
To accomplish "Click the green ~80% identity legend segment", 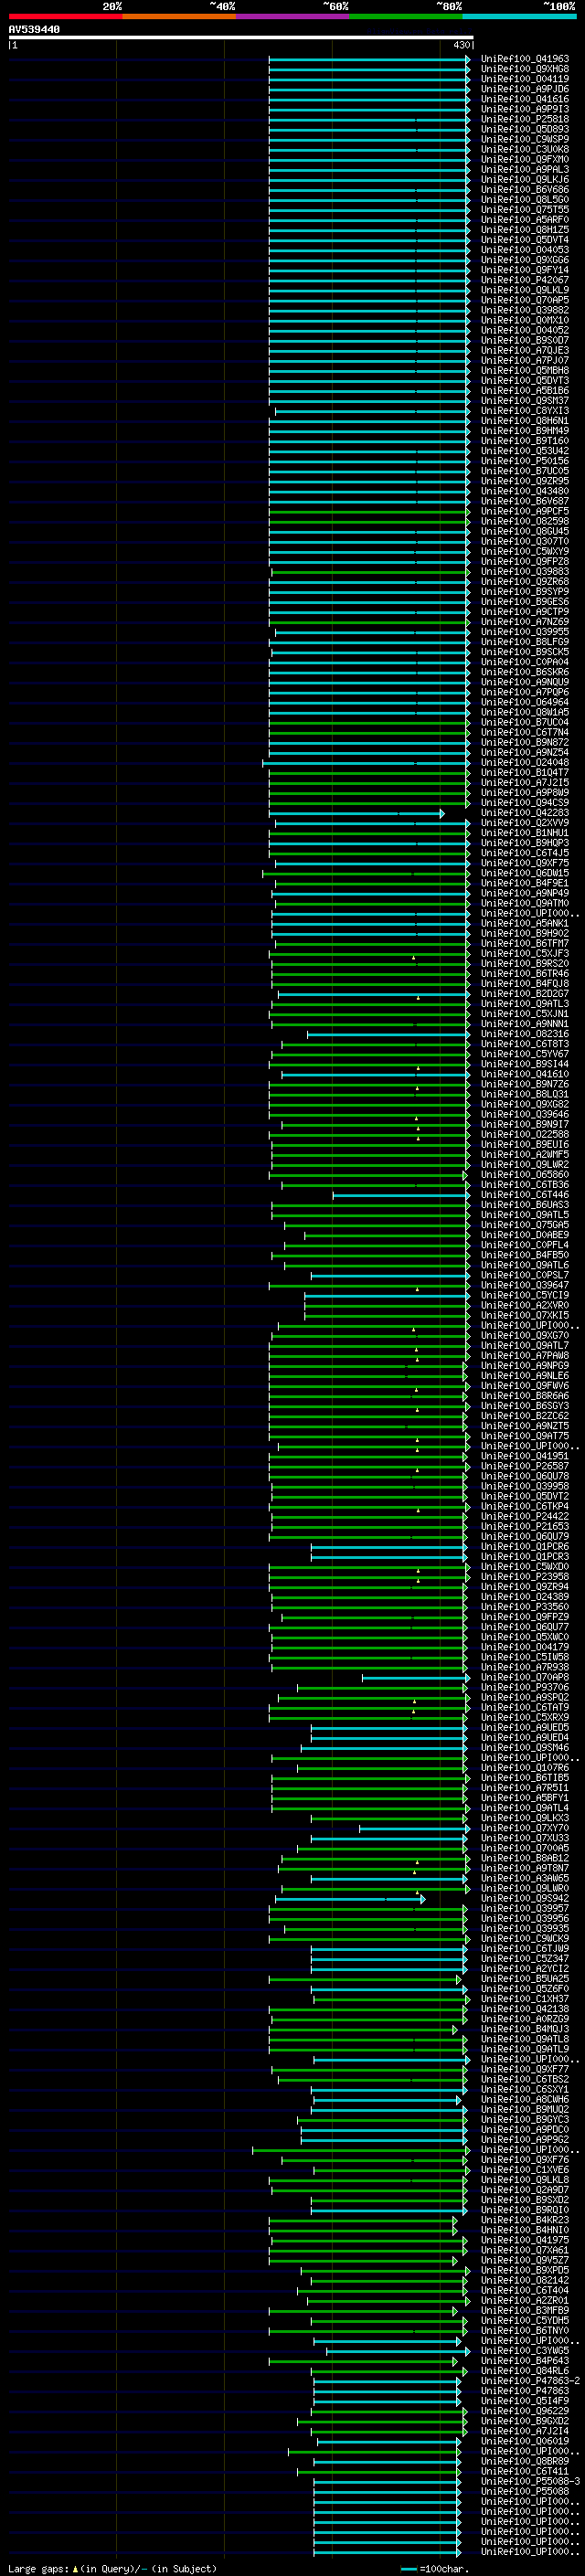I will 406,16.
